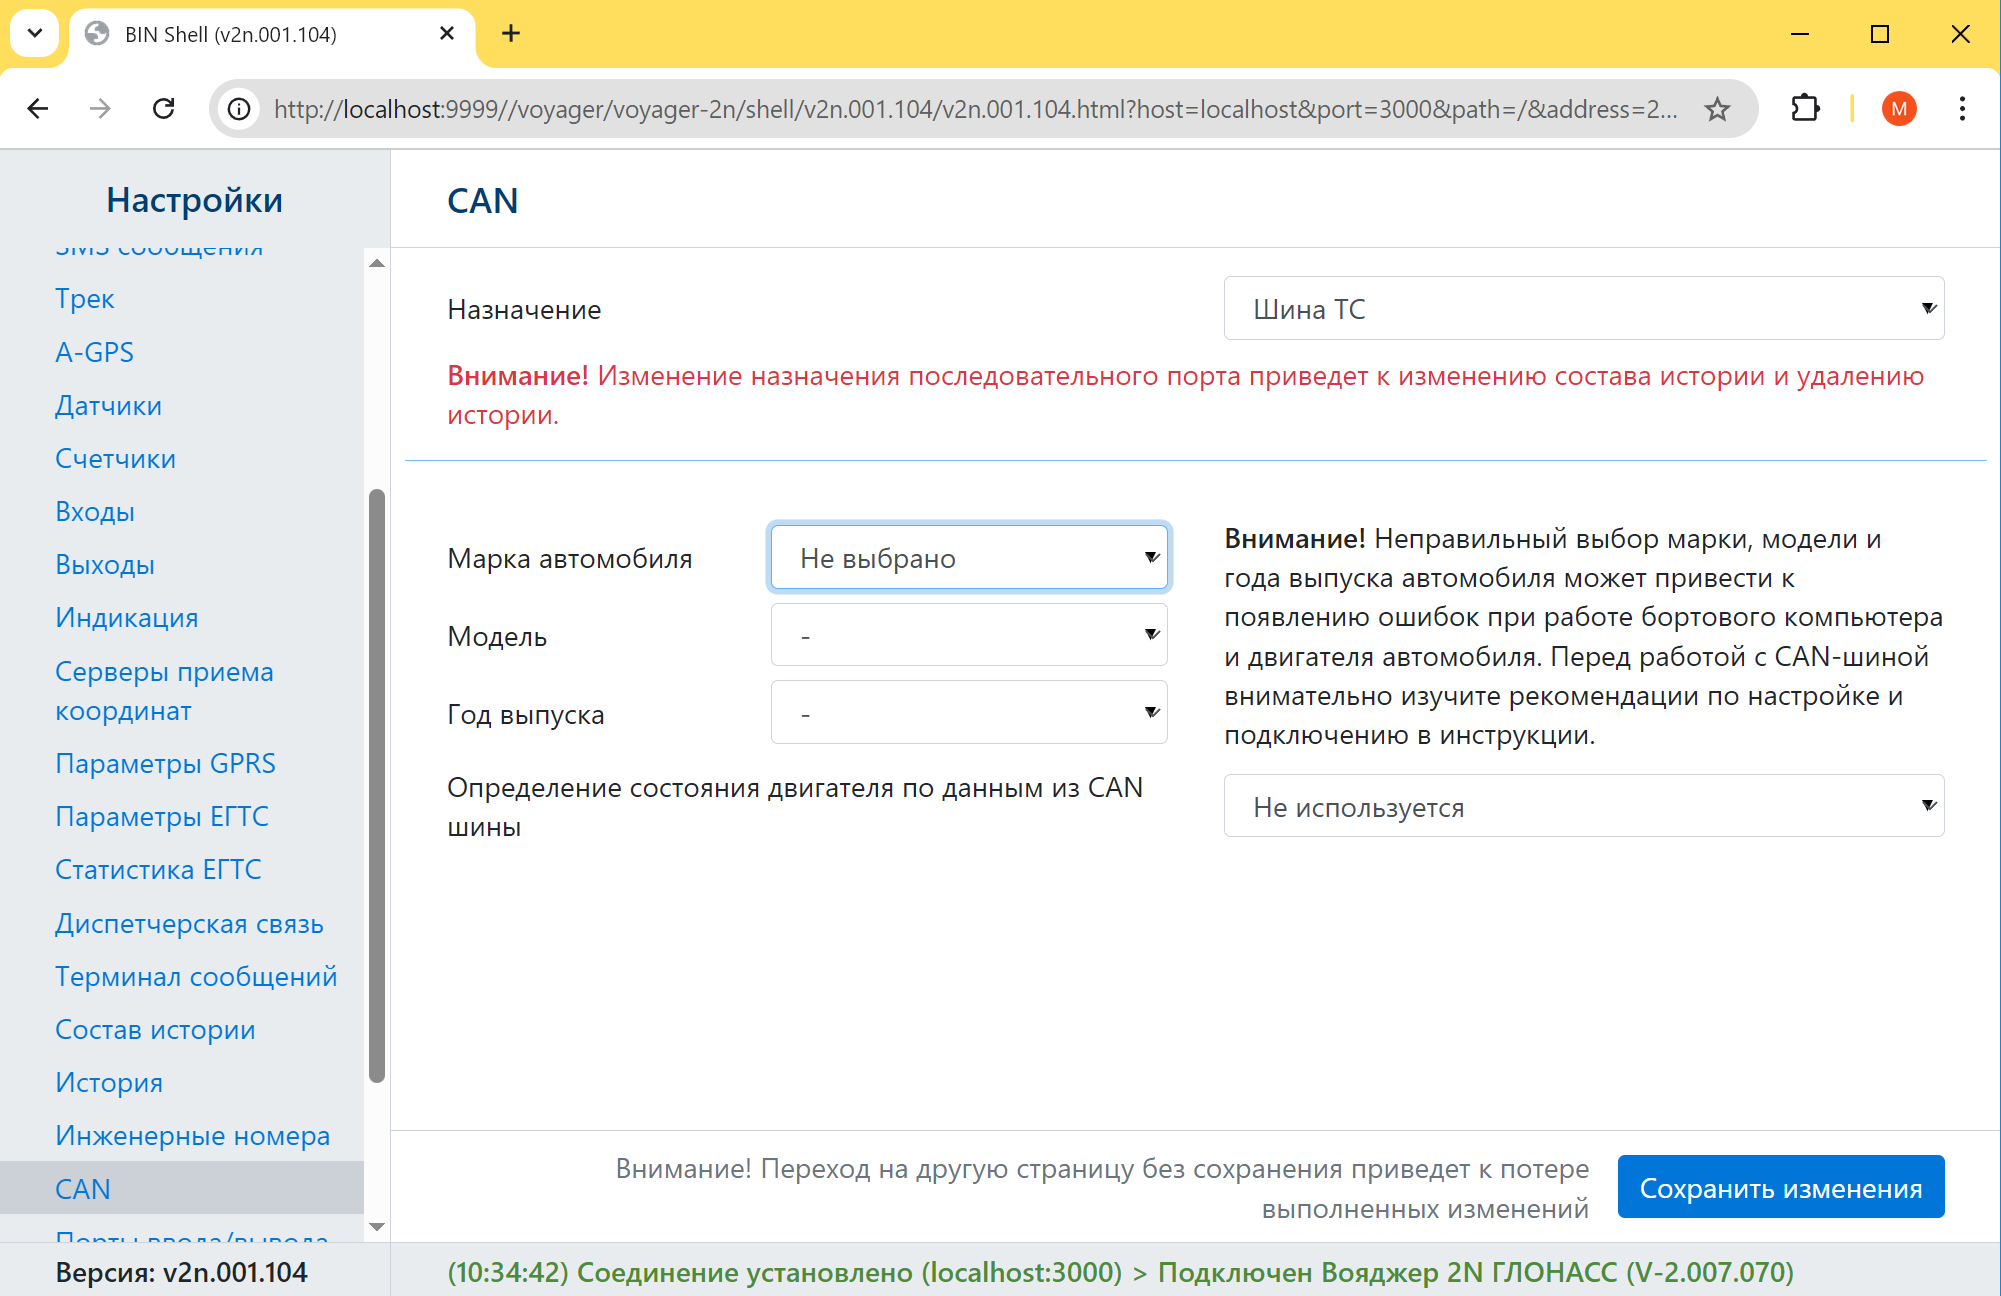Open the Chrome three-dot menu
The height and width of the screenshot is (1296, 2001).
(x=1962, y=109)
